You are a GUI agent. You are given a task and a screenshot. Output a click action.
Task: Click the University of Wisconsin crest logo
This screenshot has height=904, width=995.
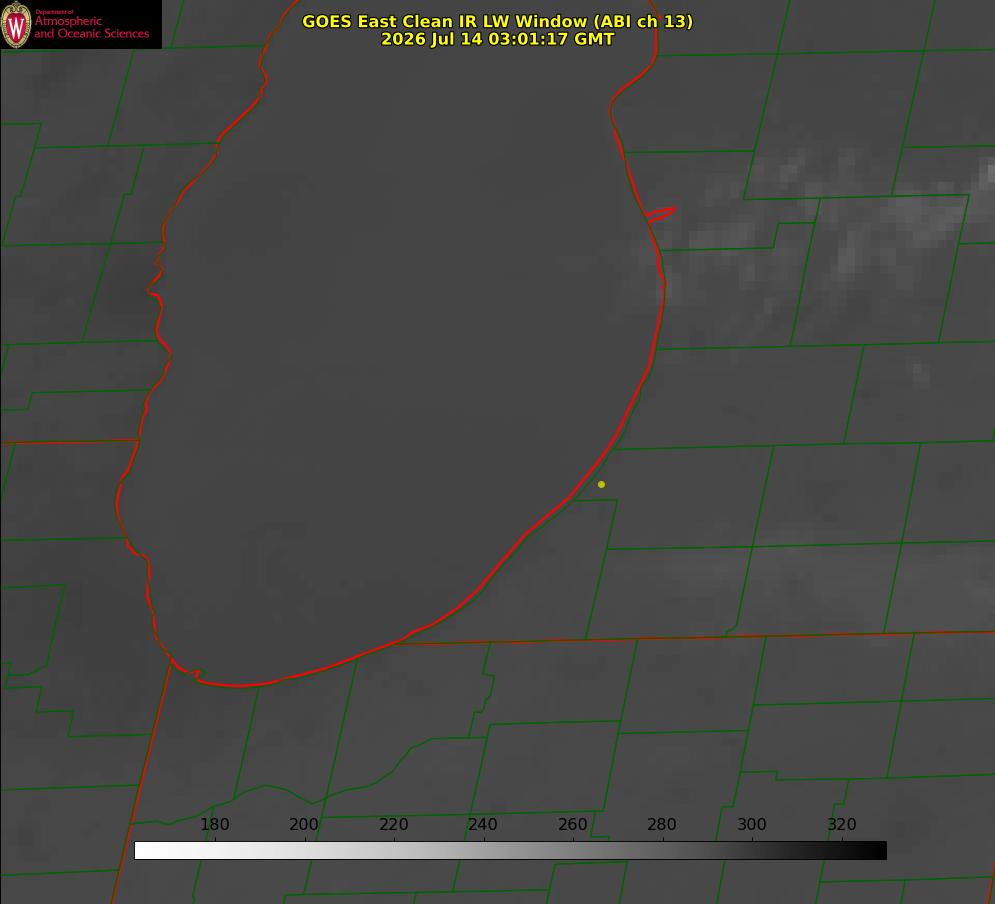pyautogui.click(x=16, y=24)
